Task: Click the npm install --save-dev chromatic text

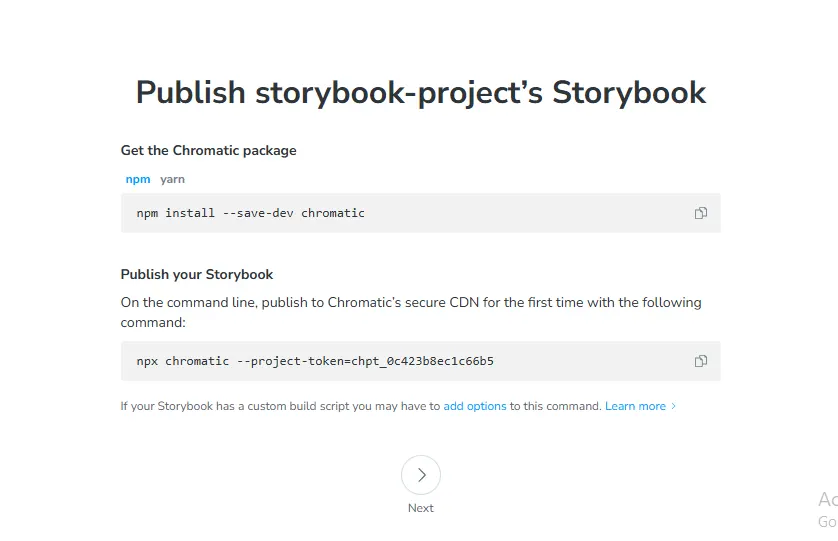Action: [251, 213]
